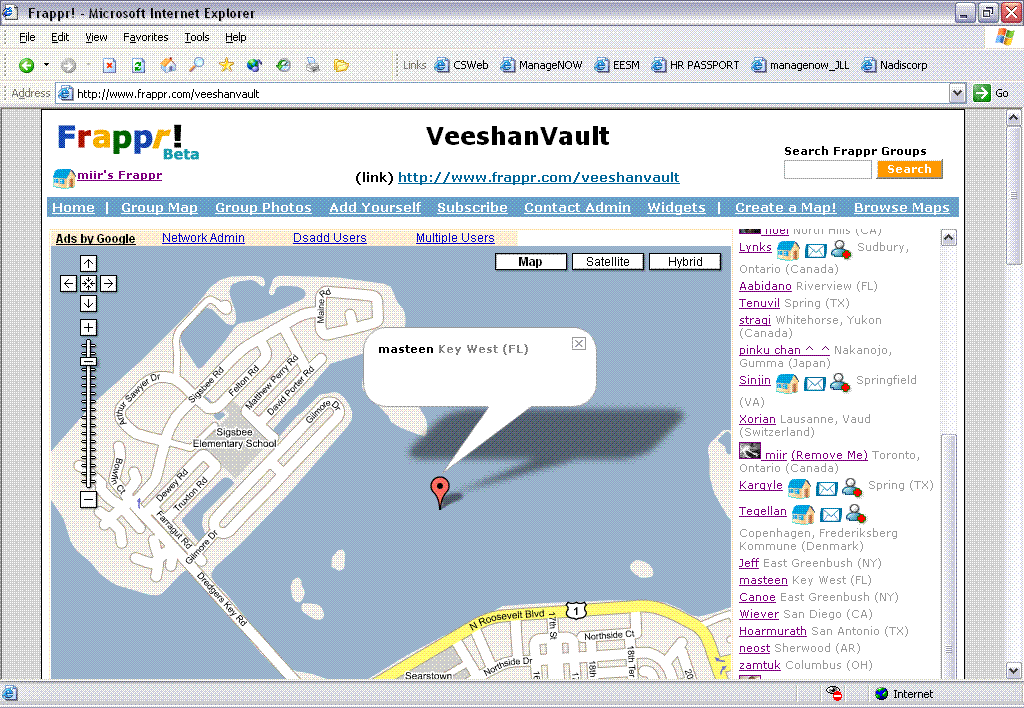Image resolution: width=1024 pixels, height=708 pixels.
Task: Click the orange Search button
Action: pos(909,169)
